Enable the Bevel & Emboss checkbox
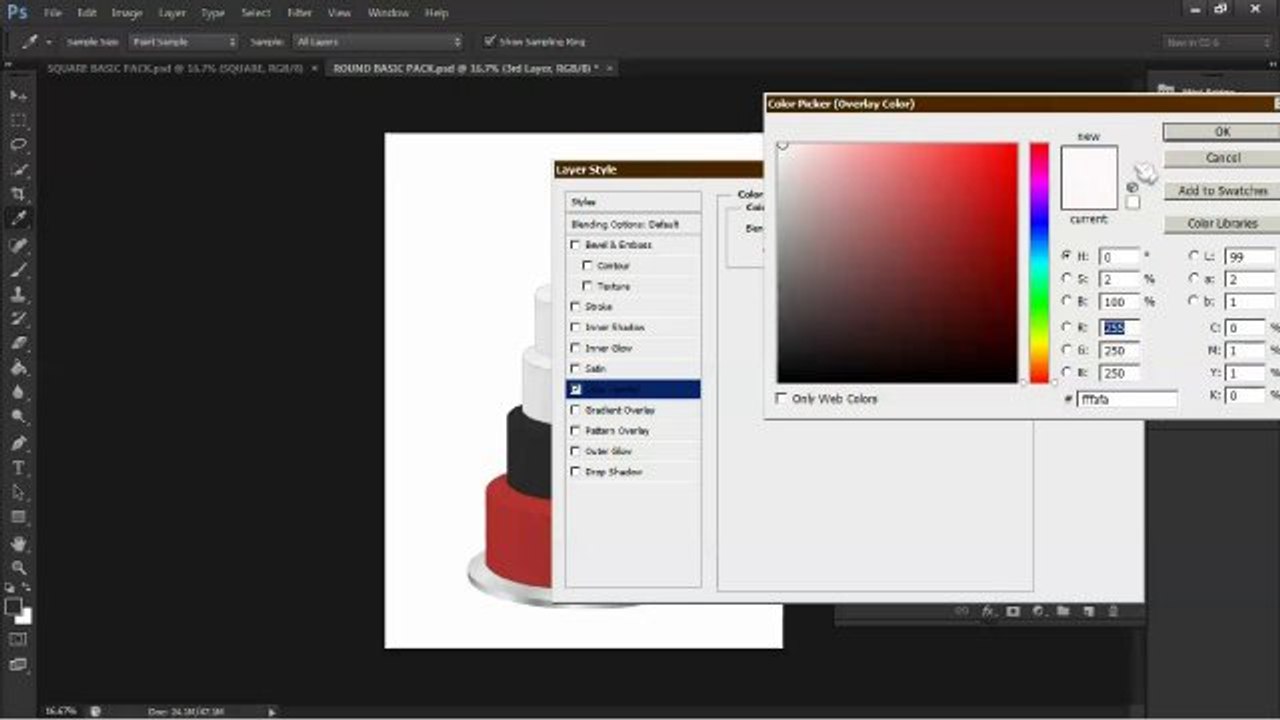Viewport: 1280px width, 720px height. 575,245
